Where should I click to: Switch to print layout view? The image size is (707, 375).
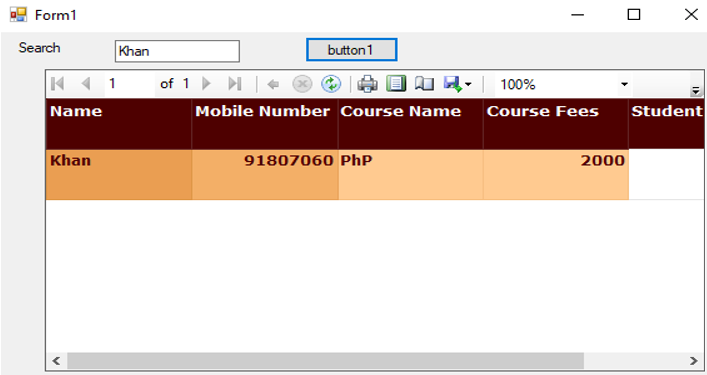coord(396,83)
